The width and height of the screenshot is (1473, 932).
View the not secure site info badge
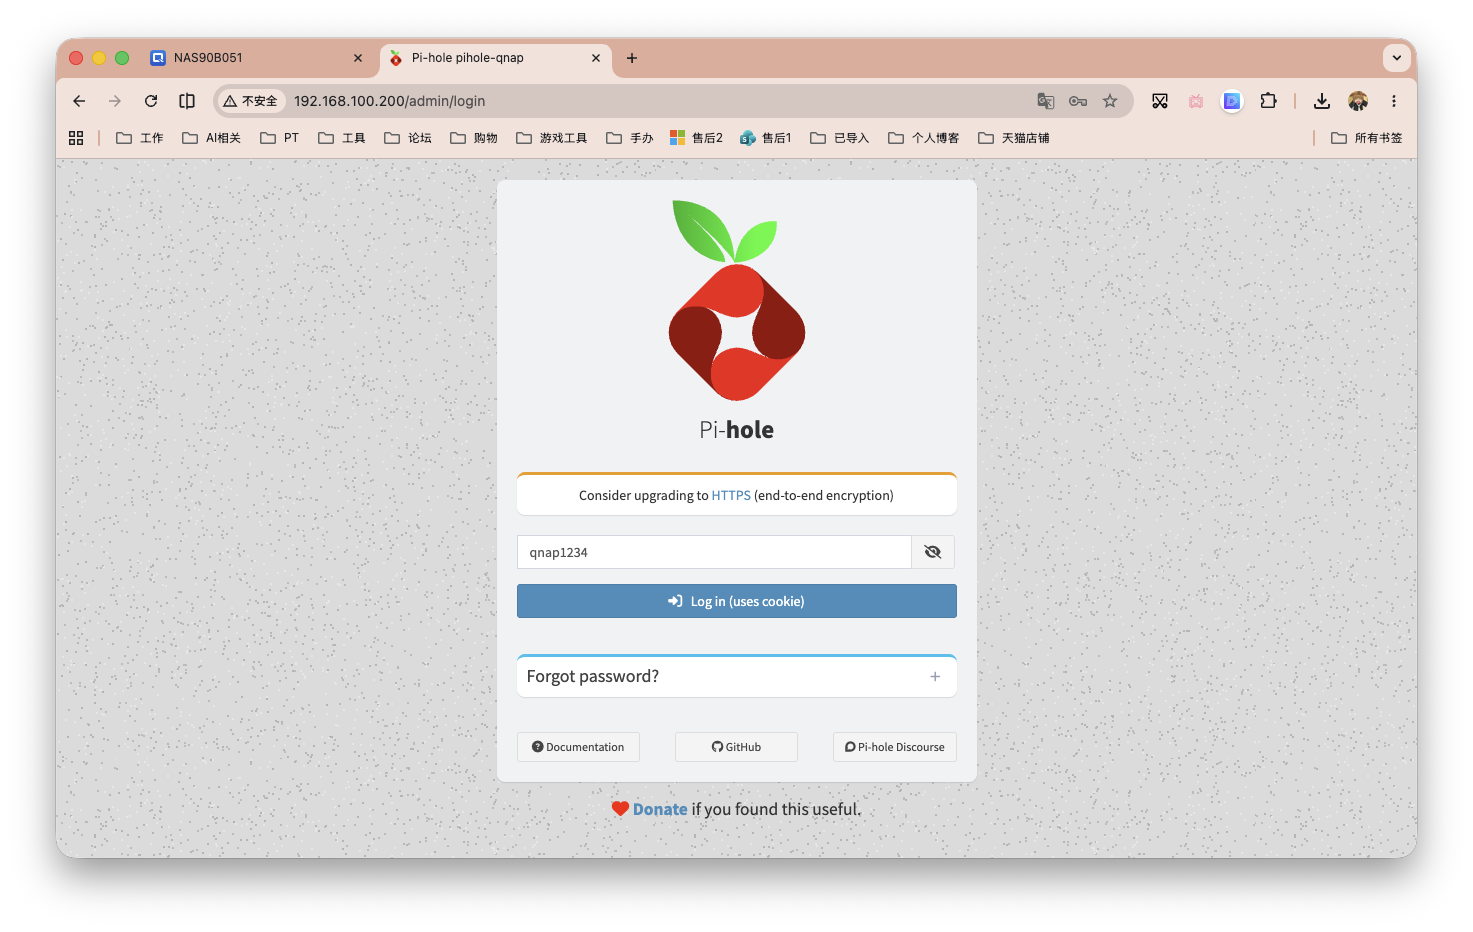pos(251,101)
